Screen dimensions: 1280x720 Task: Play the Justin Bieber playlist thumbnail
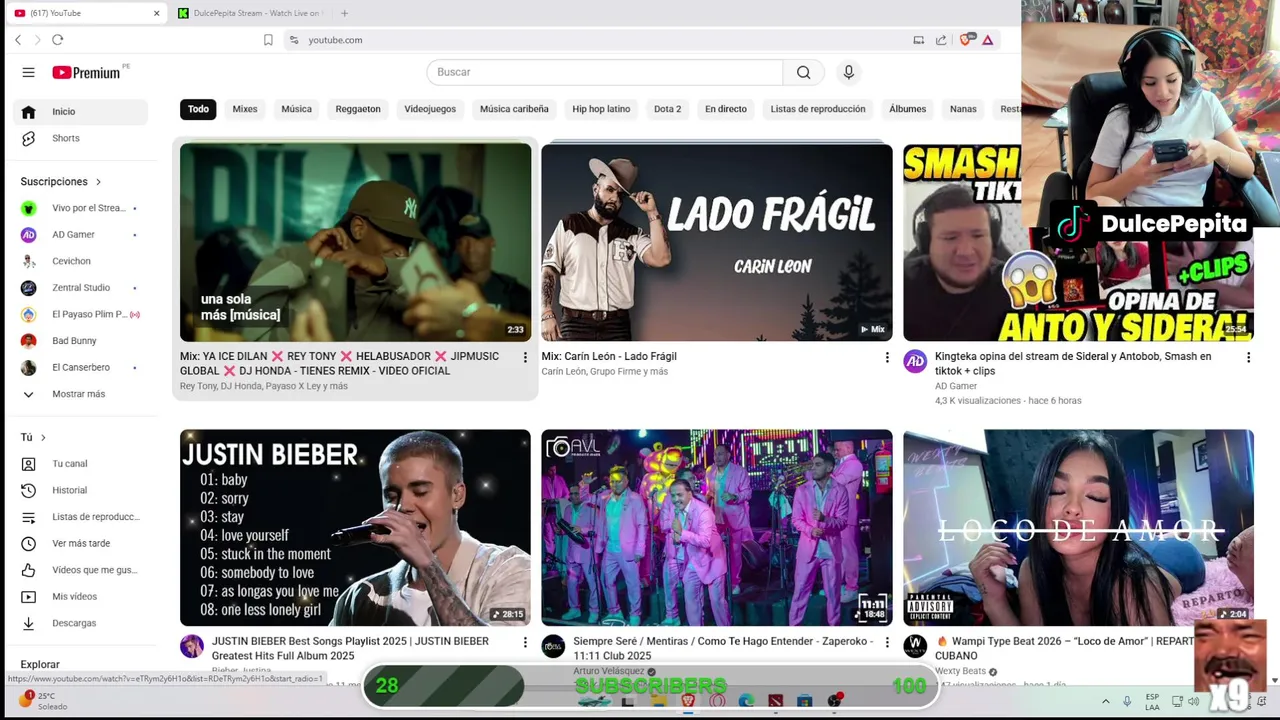pos(355,528)
